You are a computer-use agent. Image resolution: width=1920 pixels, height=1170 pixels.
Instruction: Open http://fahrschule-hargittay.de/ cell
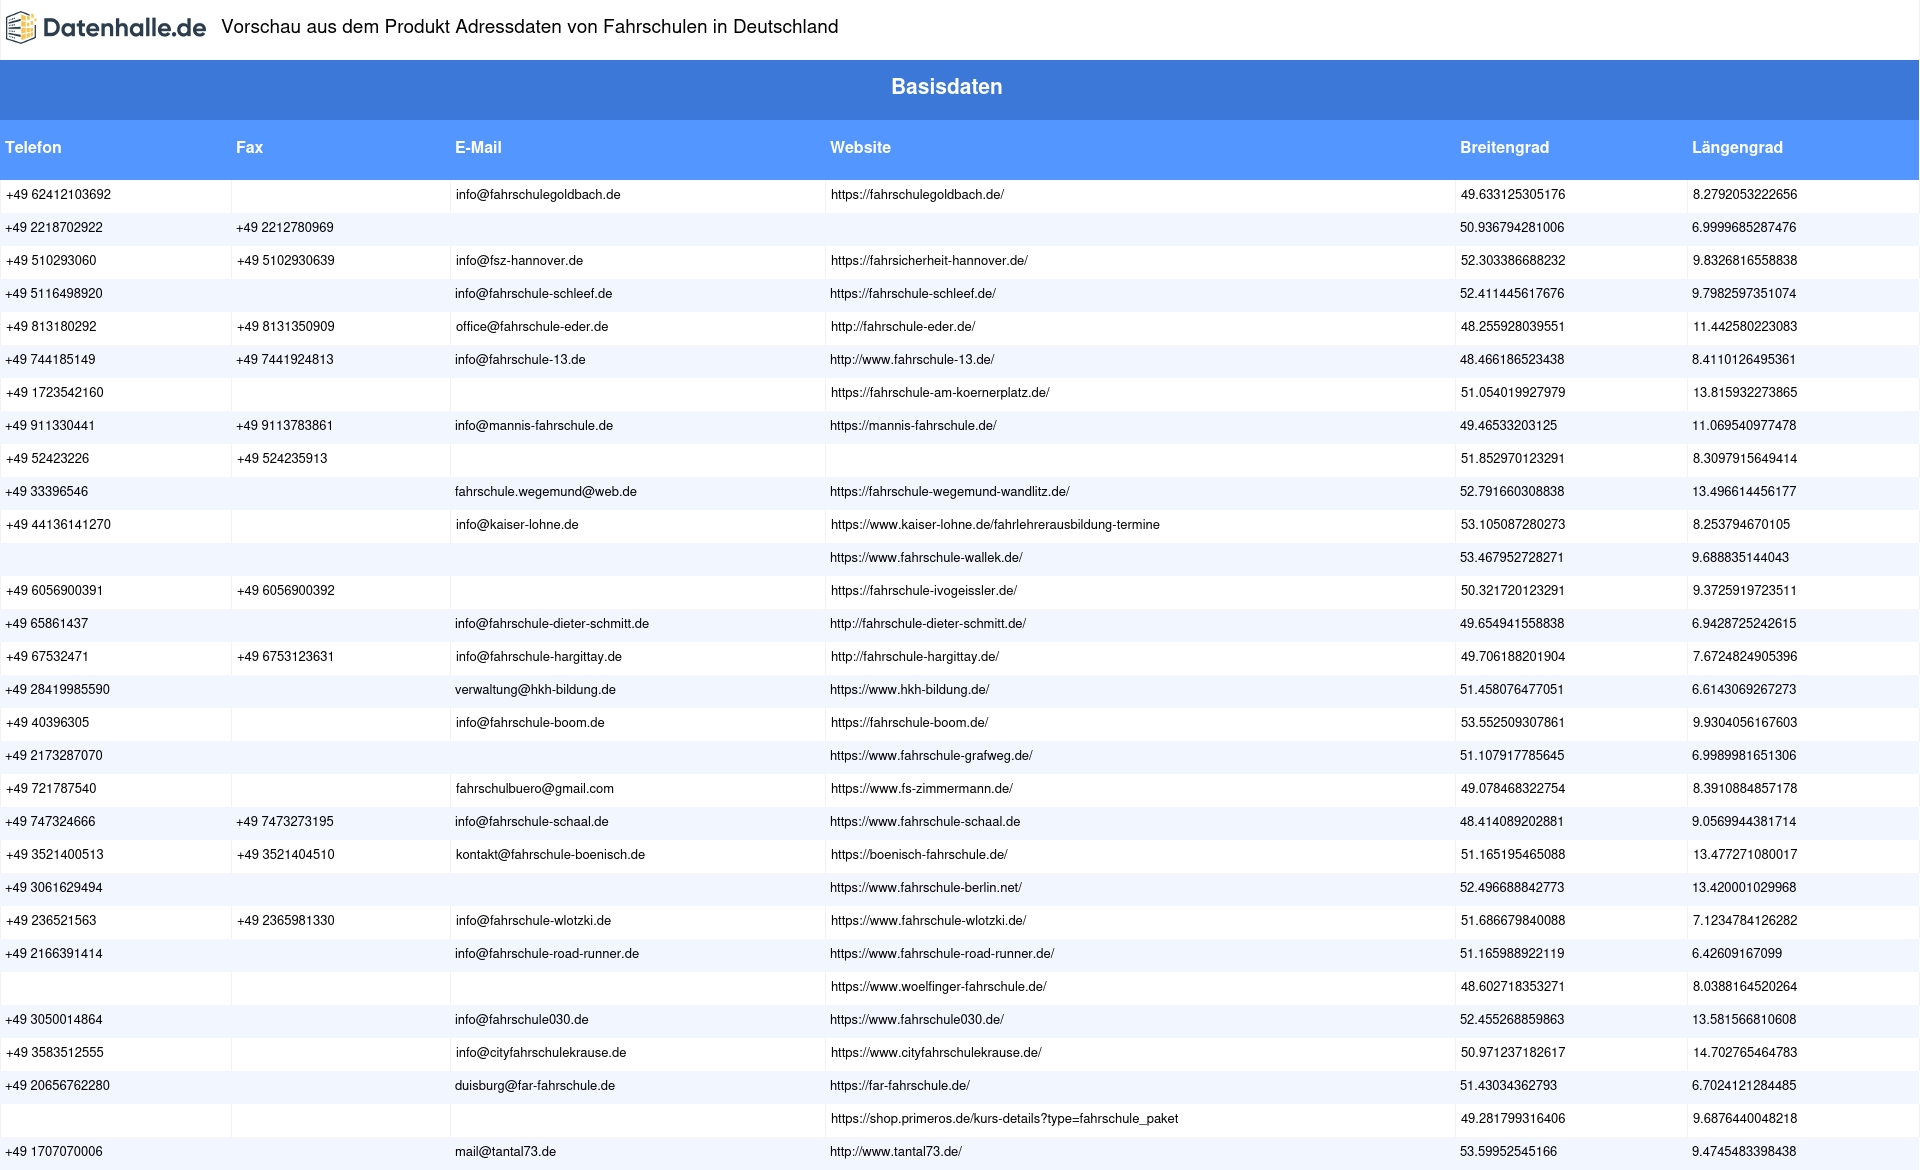click(915, 657)
